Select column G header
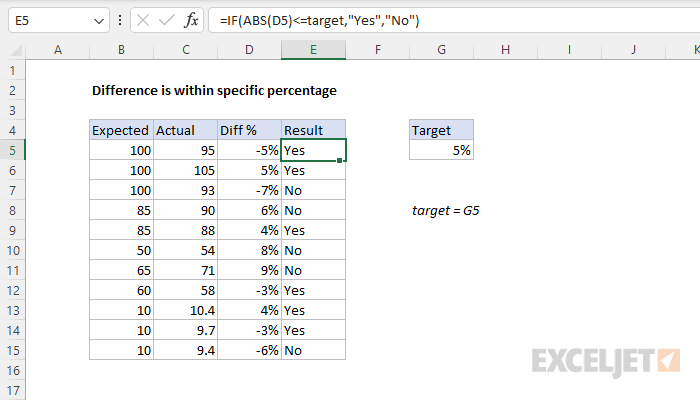 coord(441,49)
